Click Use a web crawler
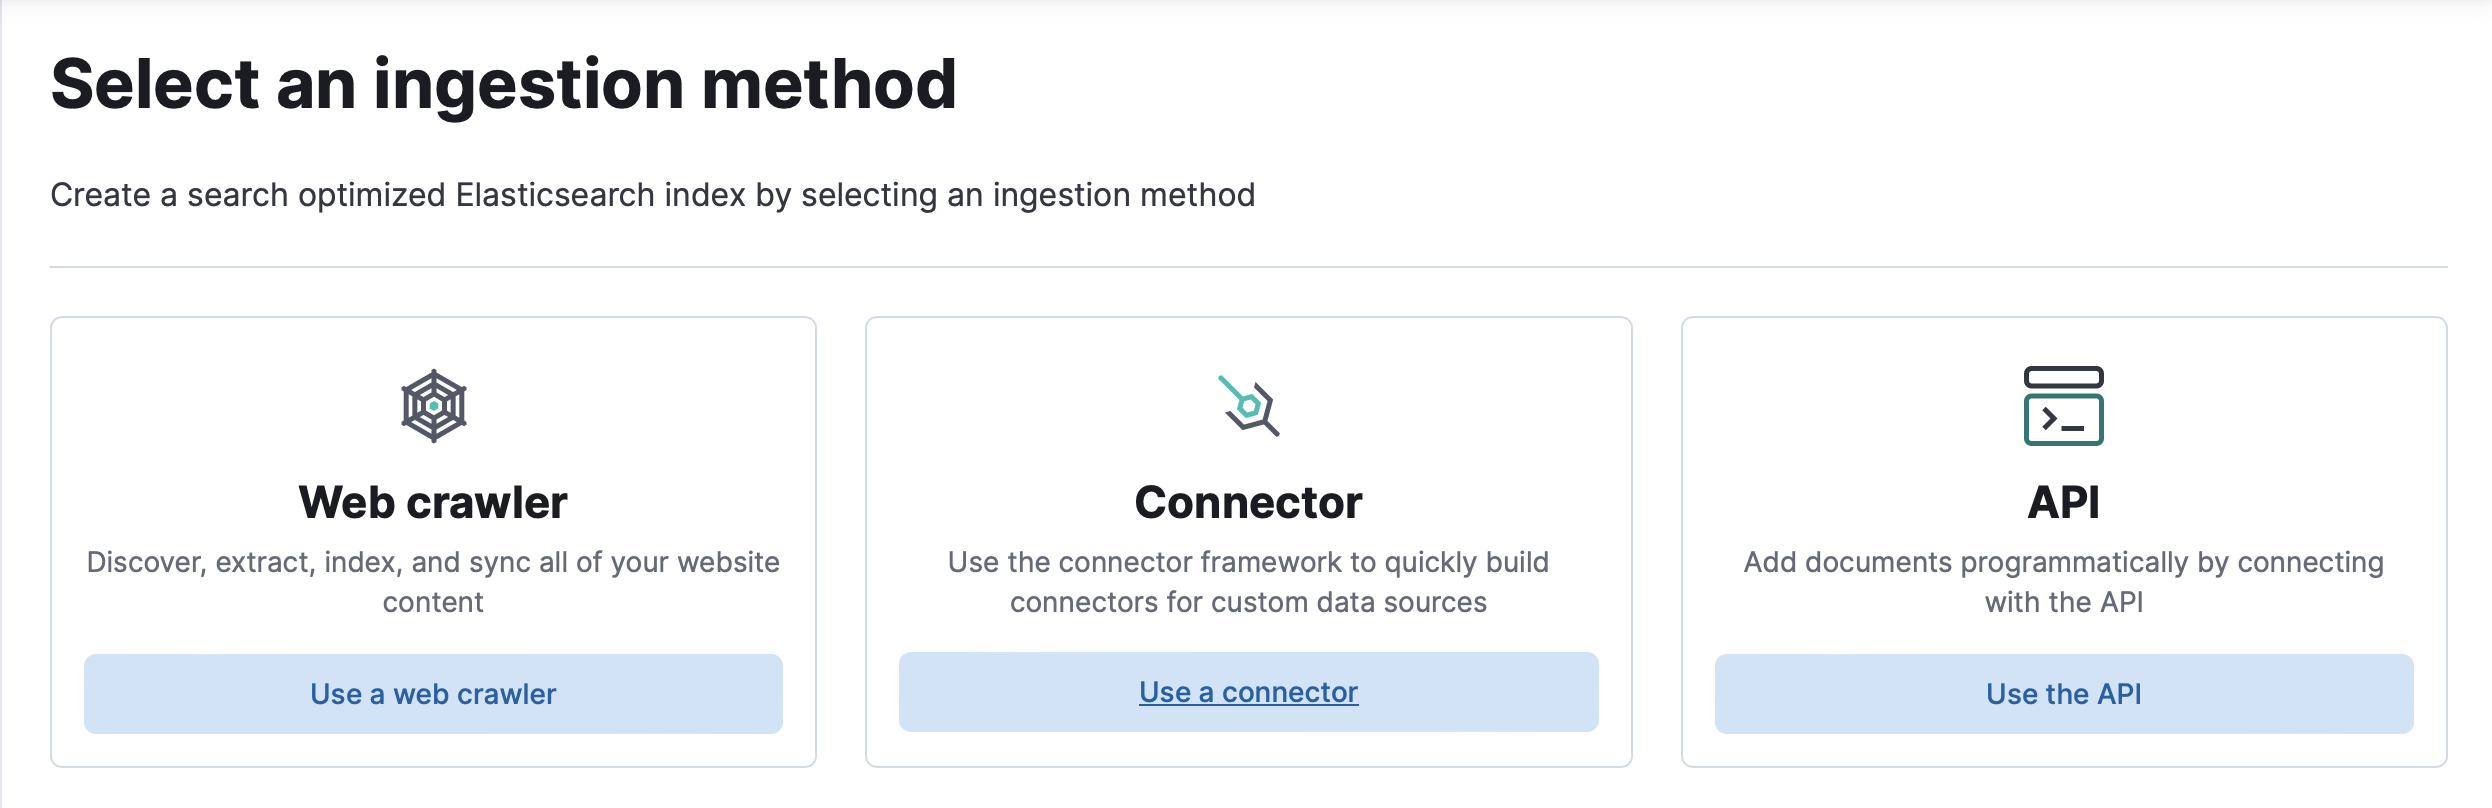Viewport: 2492px width, 808px height. click(432, 693)
